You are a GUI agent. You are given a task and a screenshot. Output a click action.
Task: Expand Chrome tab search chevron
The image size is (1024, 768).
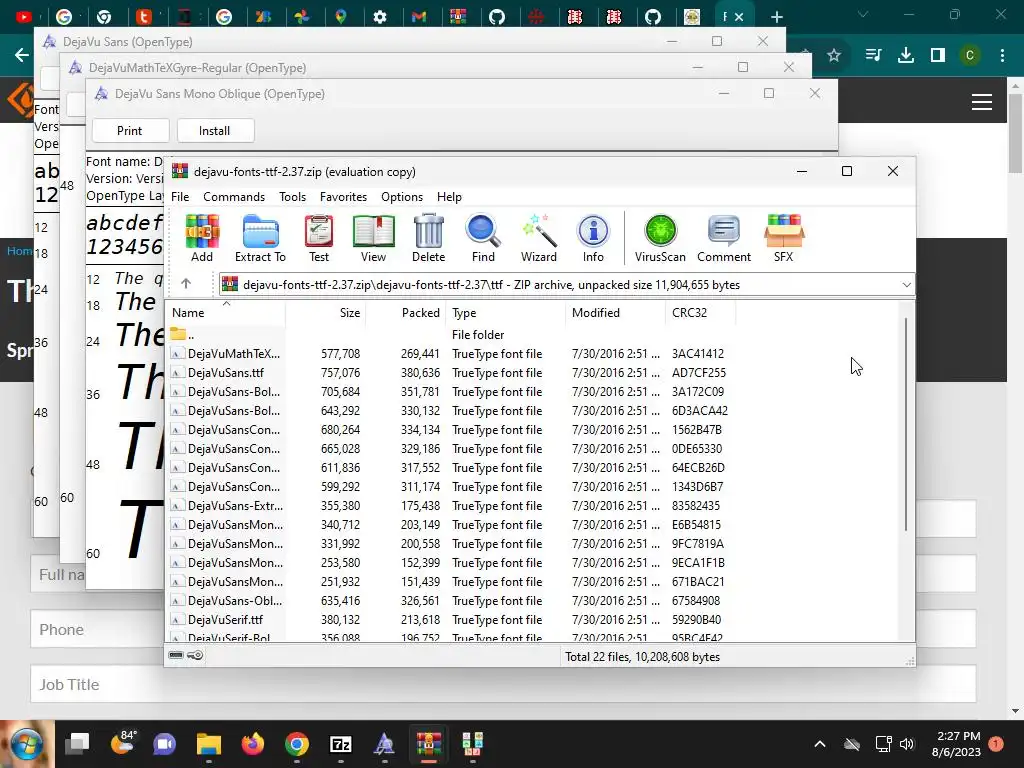point(863,14)
